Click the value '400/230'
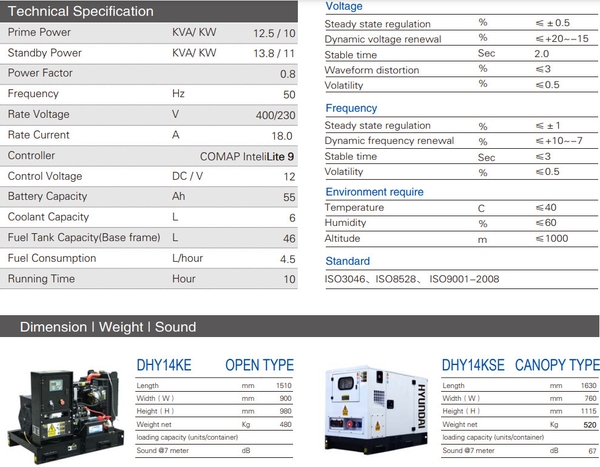 [x=275, y=115]
